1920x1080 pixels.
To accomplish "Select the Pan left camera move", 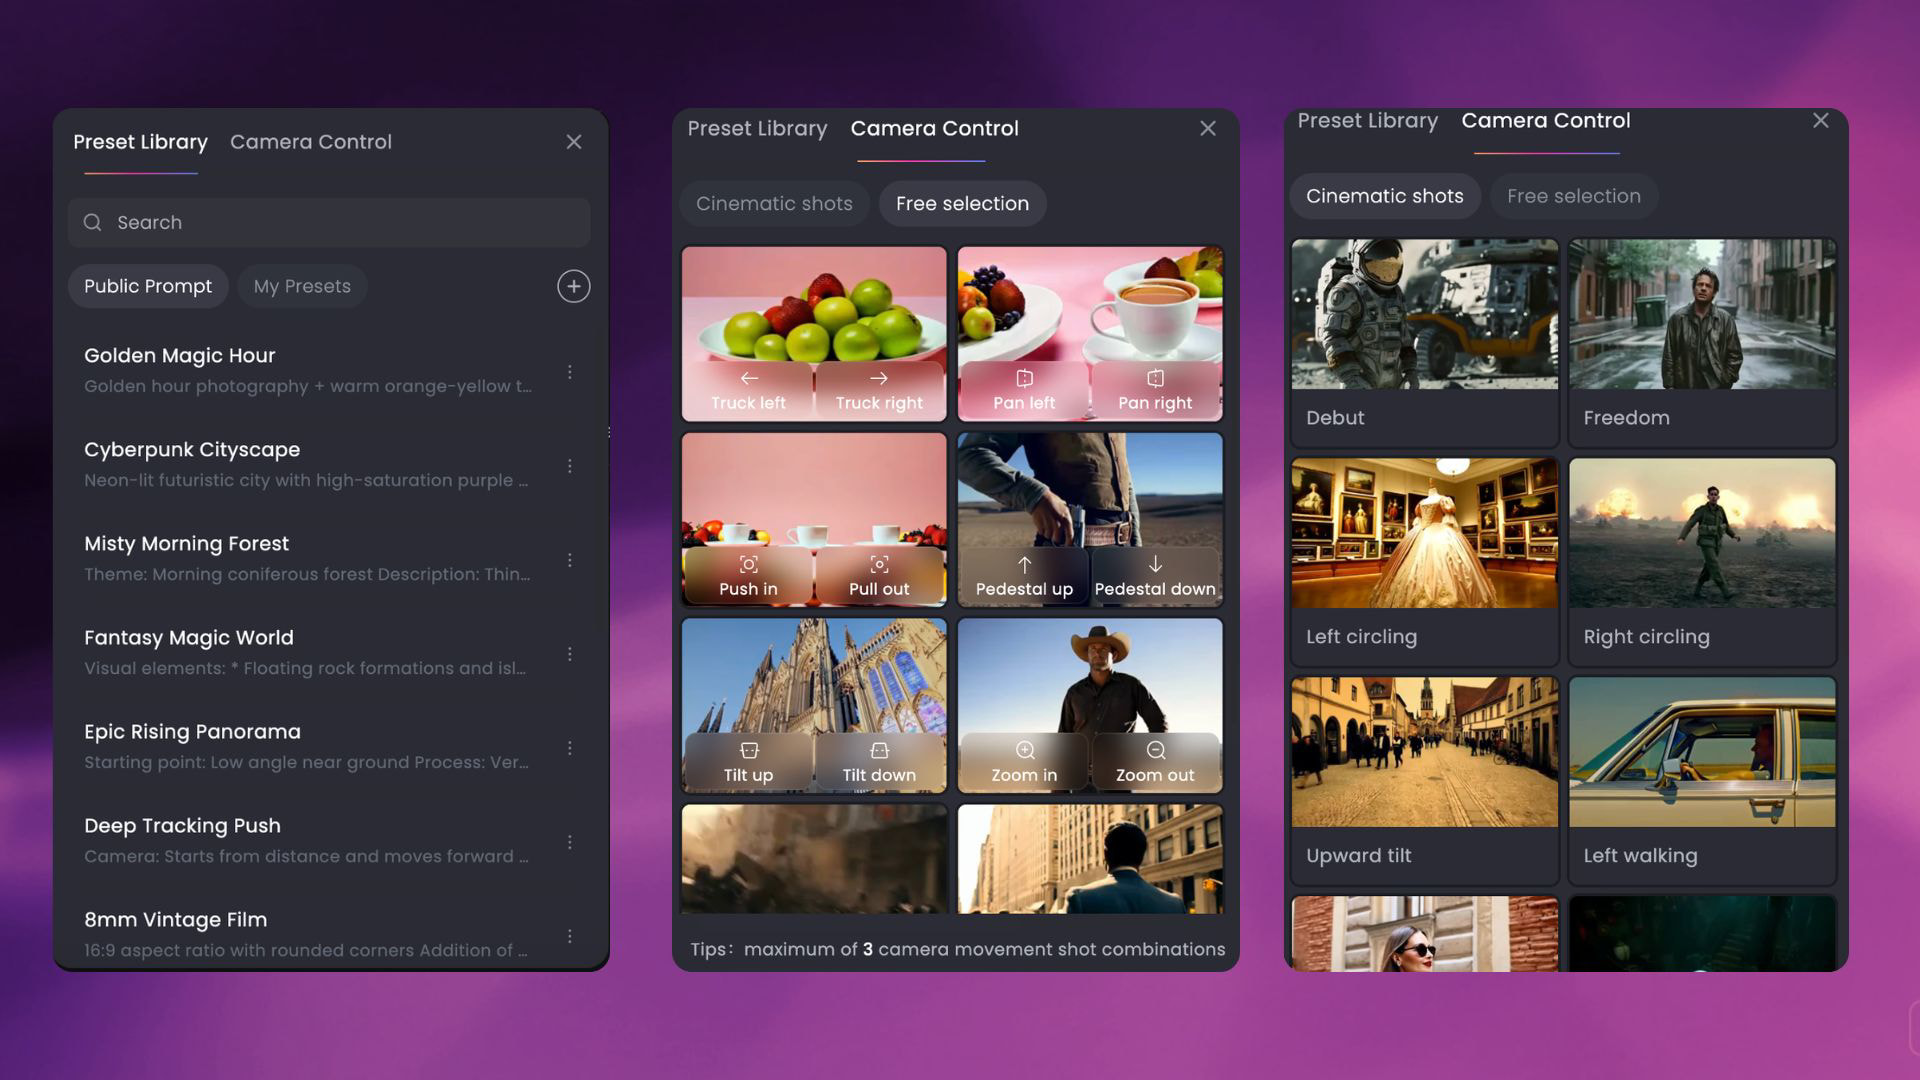I will click(x=1024, y=391).
